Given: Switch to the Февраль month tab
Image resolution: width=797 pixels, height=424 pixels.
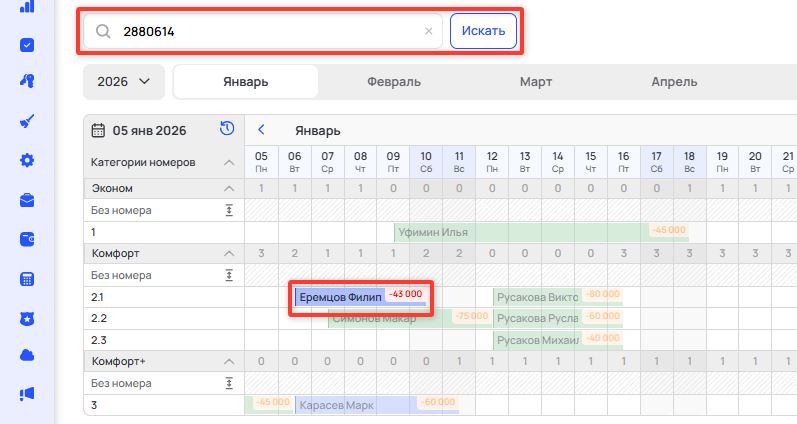Looking at the screenshot, I should point(393,82).
